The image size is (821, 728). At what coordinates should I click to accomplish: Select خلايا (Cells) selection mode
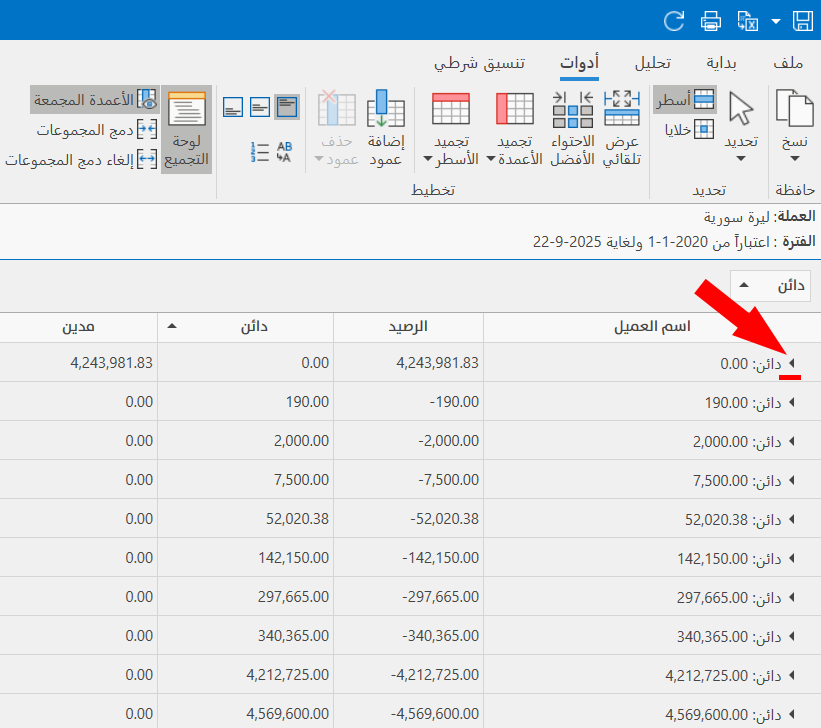tap(690, 129)
